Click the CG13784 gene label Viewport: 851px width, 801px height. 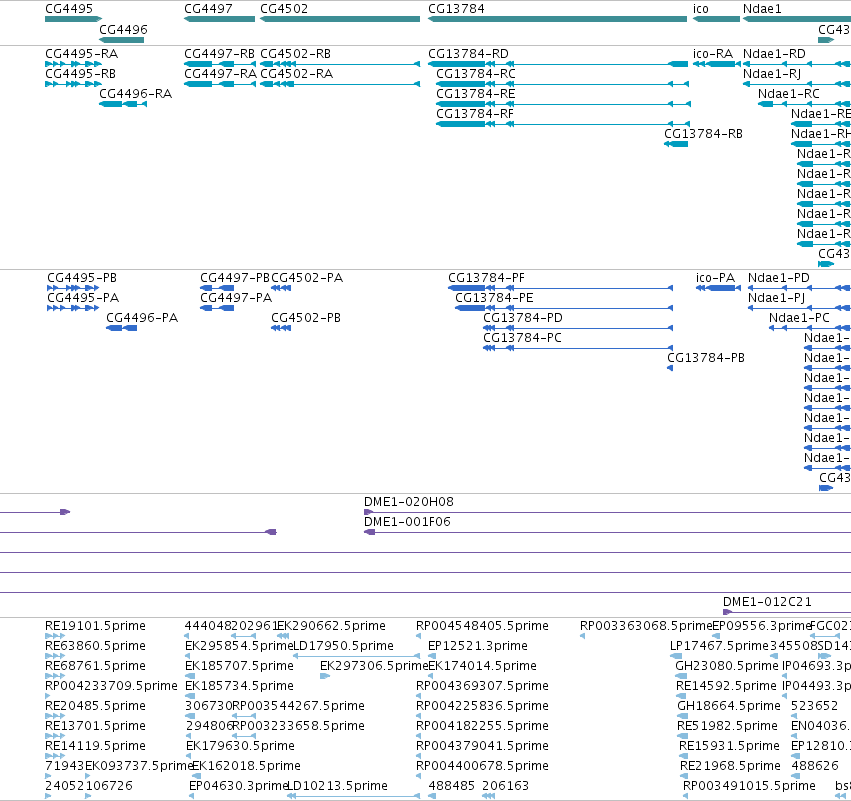coord(456,9)
